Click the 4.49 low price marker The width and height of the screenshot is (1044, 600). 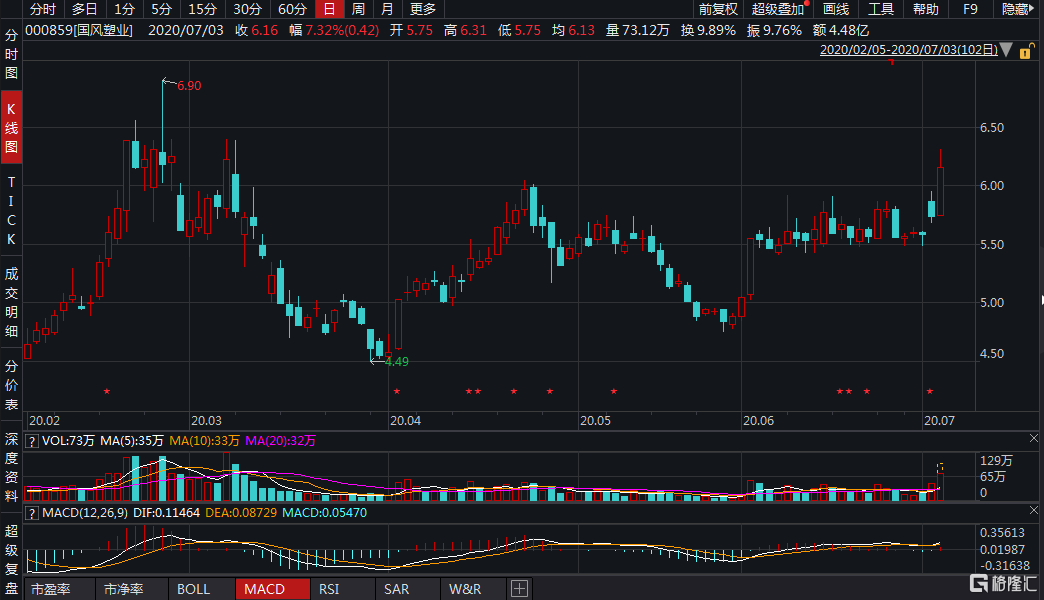point(396,361)
